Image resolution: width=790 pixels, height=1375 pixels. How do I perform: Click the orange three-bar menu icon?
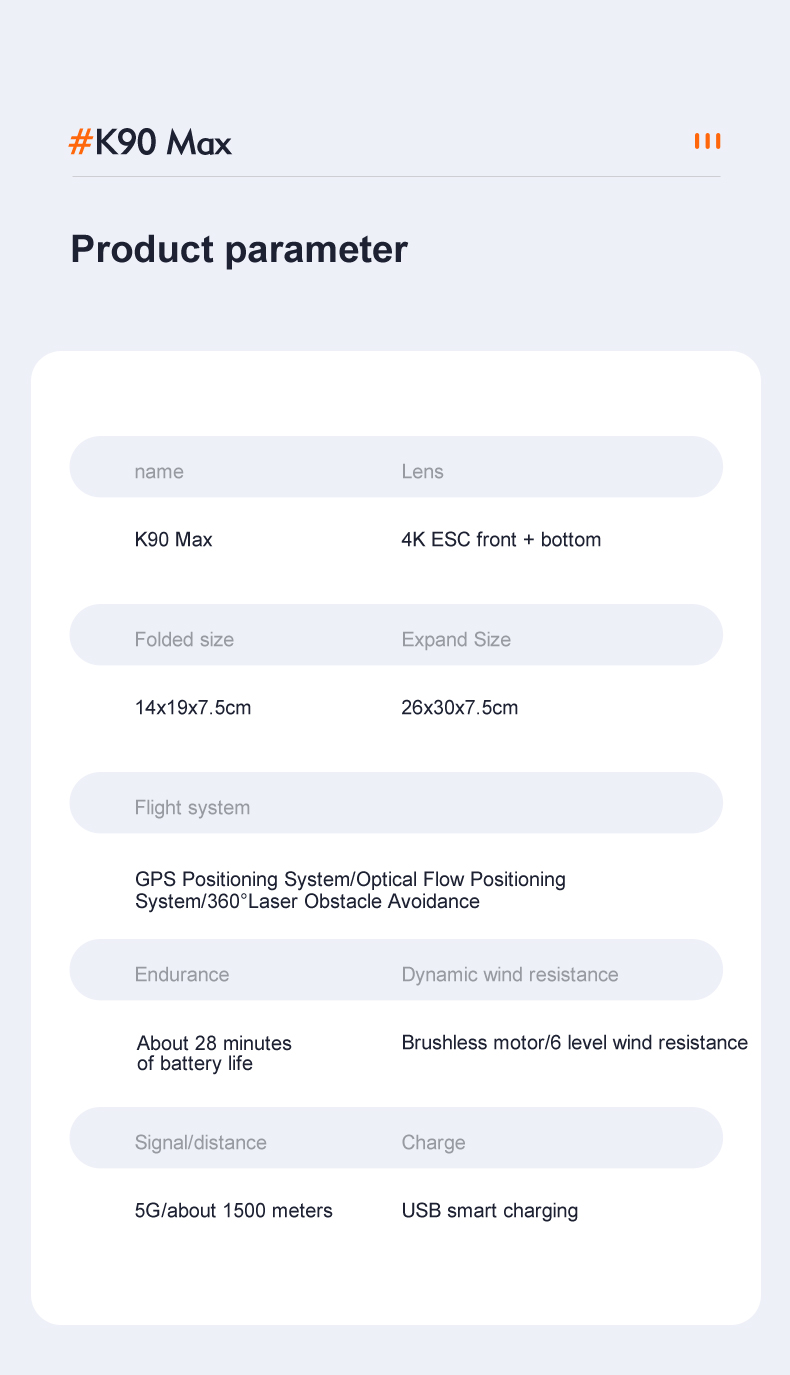coord(707,141)
